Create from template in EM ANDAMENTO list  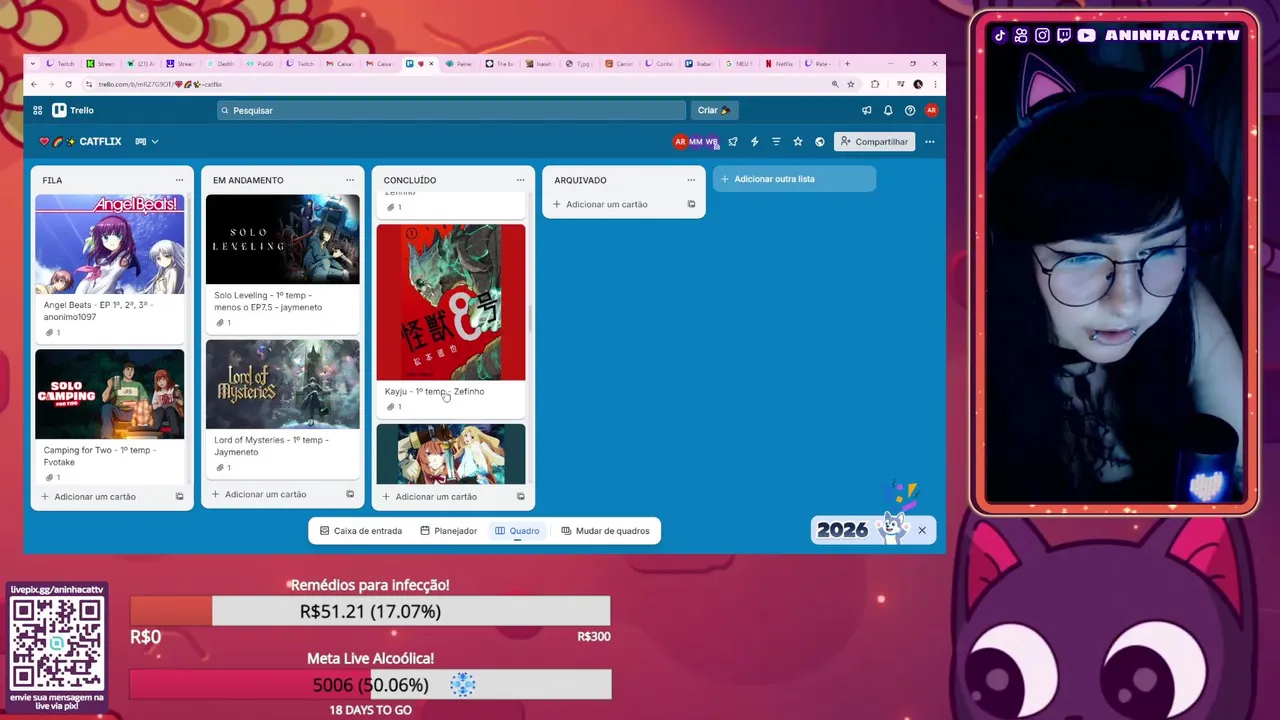350,494
